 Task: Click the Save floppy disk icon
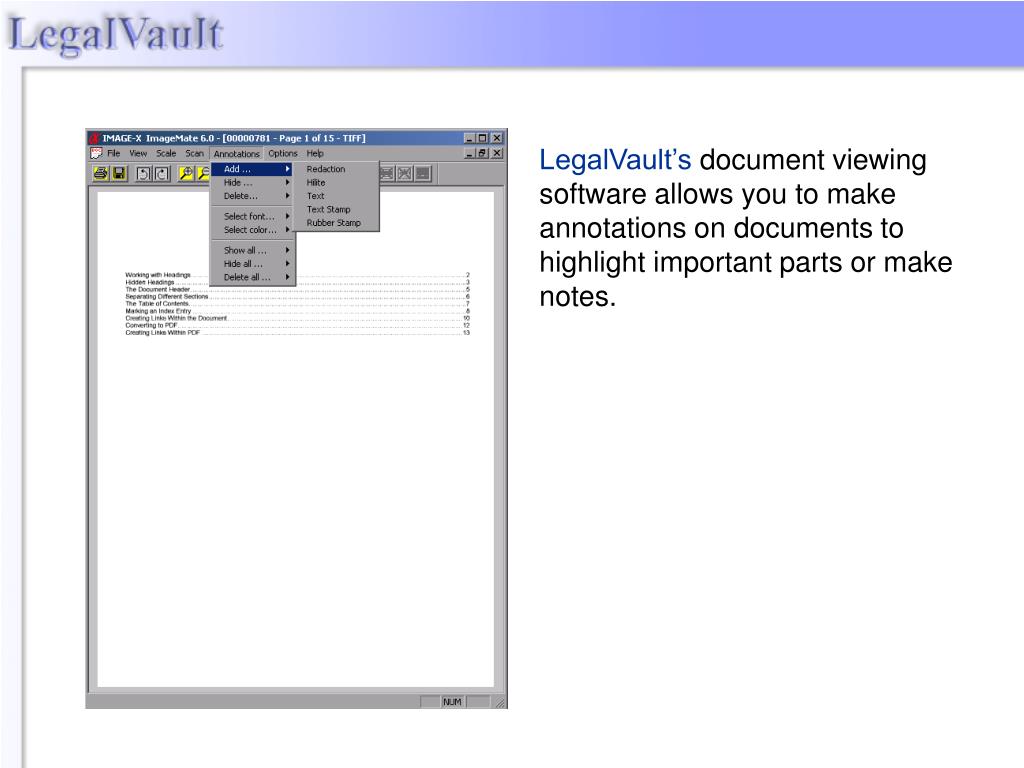point(119,174)
